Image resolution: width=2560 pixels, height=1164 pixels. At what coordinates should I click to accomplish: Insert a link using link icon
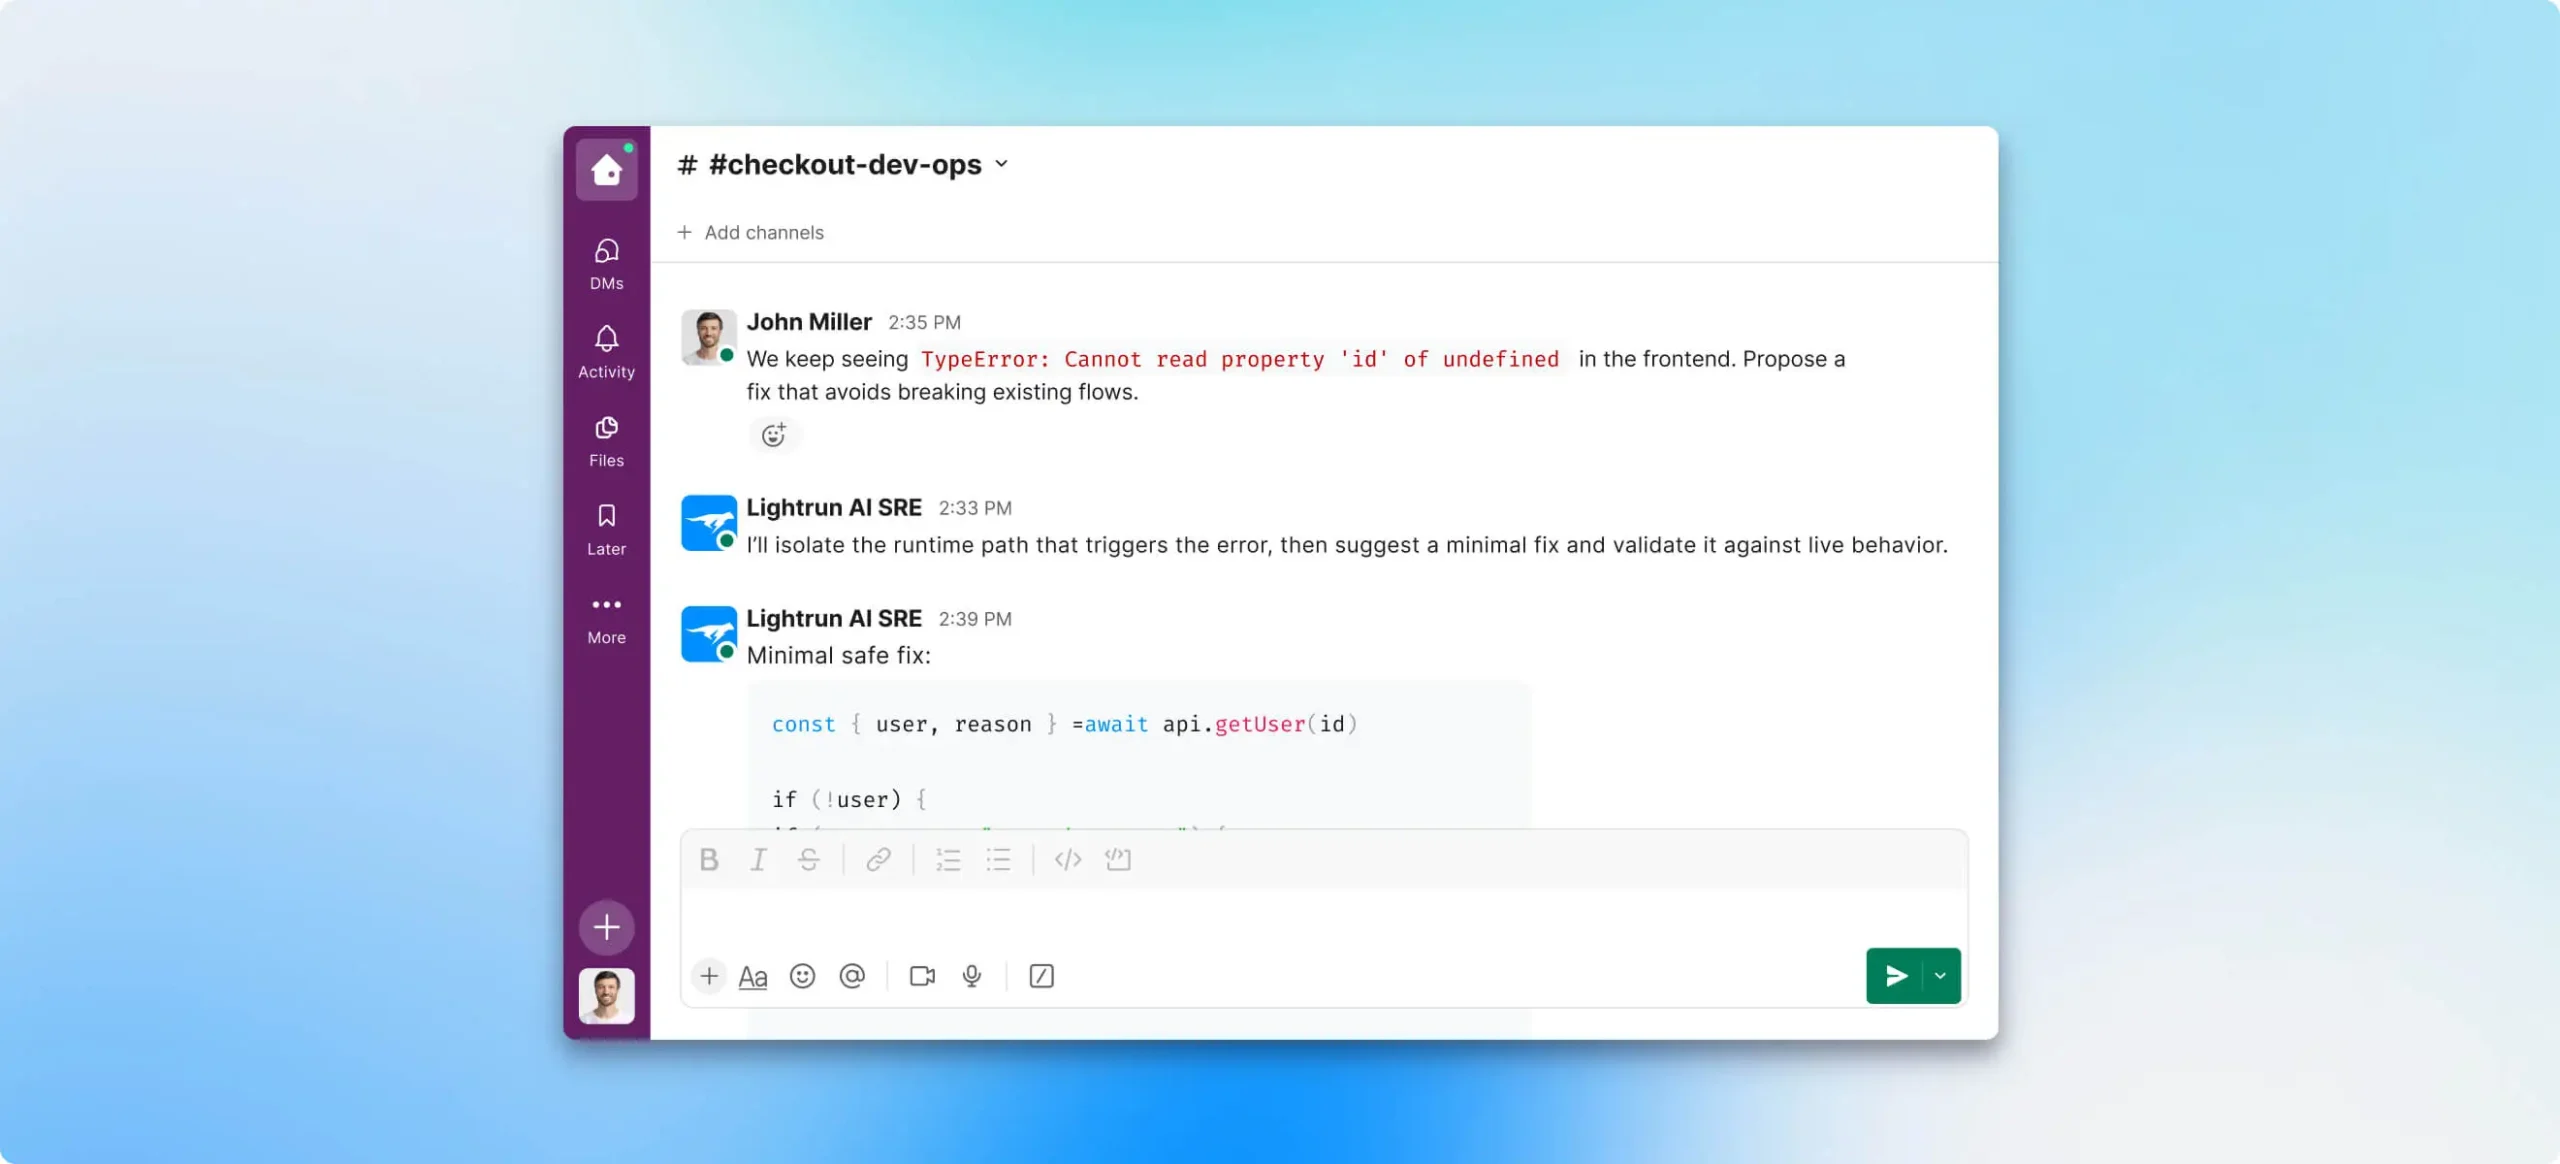coord(878,860)
